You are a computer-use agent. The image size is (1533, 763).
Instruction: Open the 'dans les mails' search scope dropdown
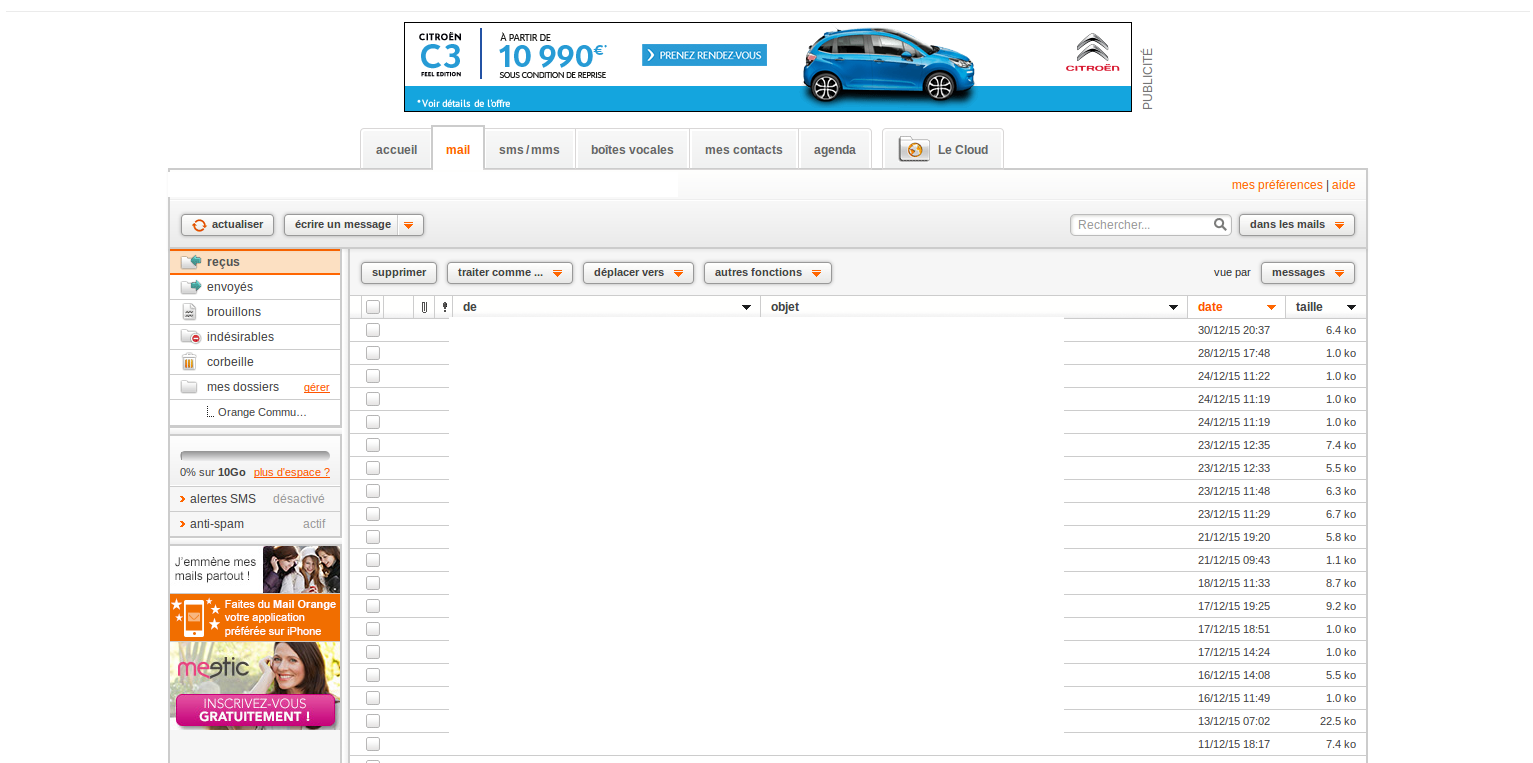1296,225
